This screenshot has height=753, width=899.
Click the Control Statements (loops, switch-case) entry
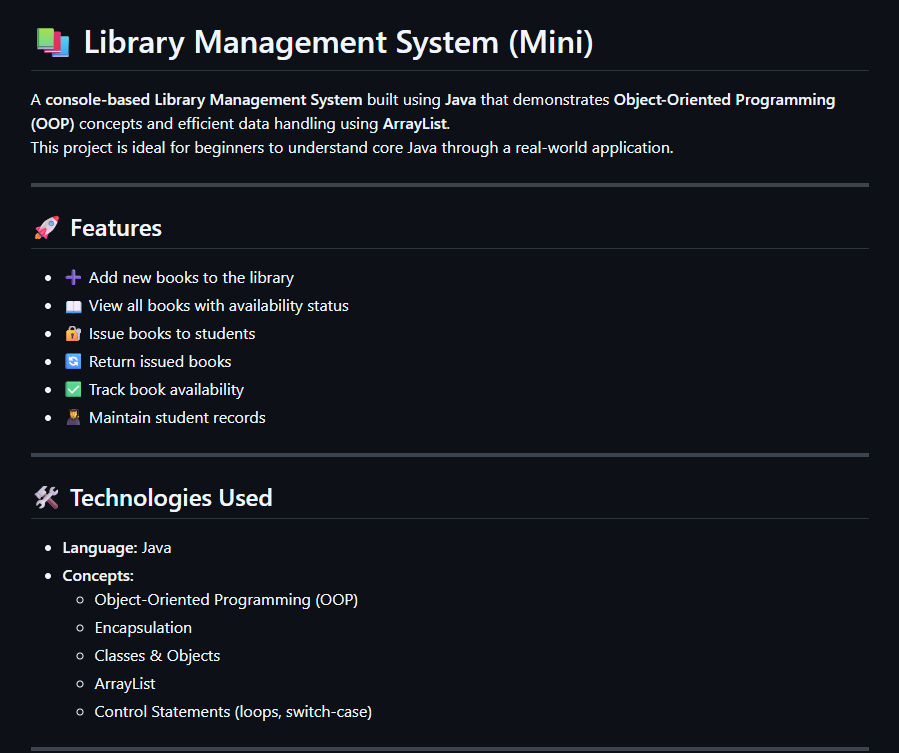coord(233,711)
